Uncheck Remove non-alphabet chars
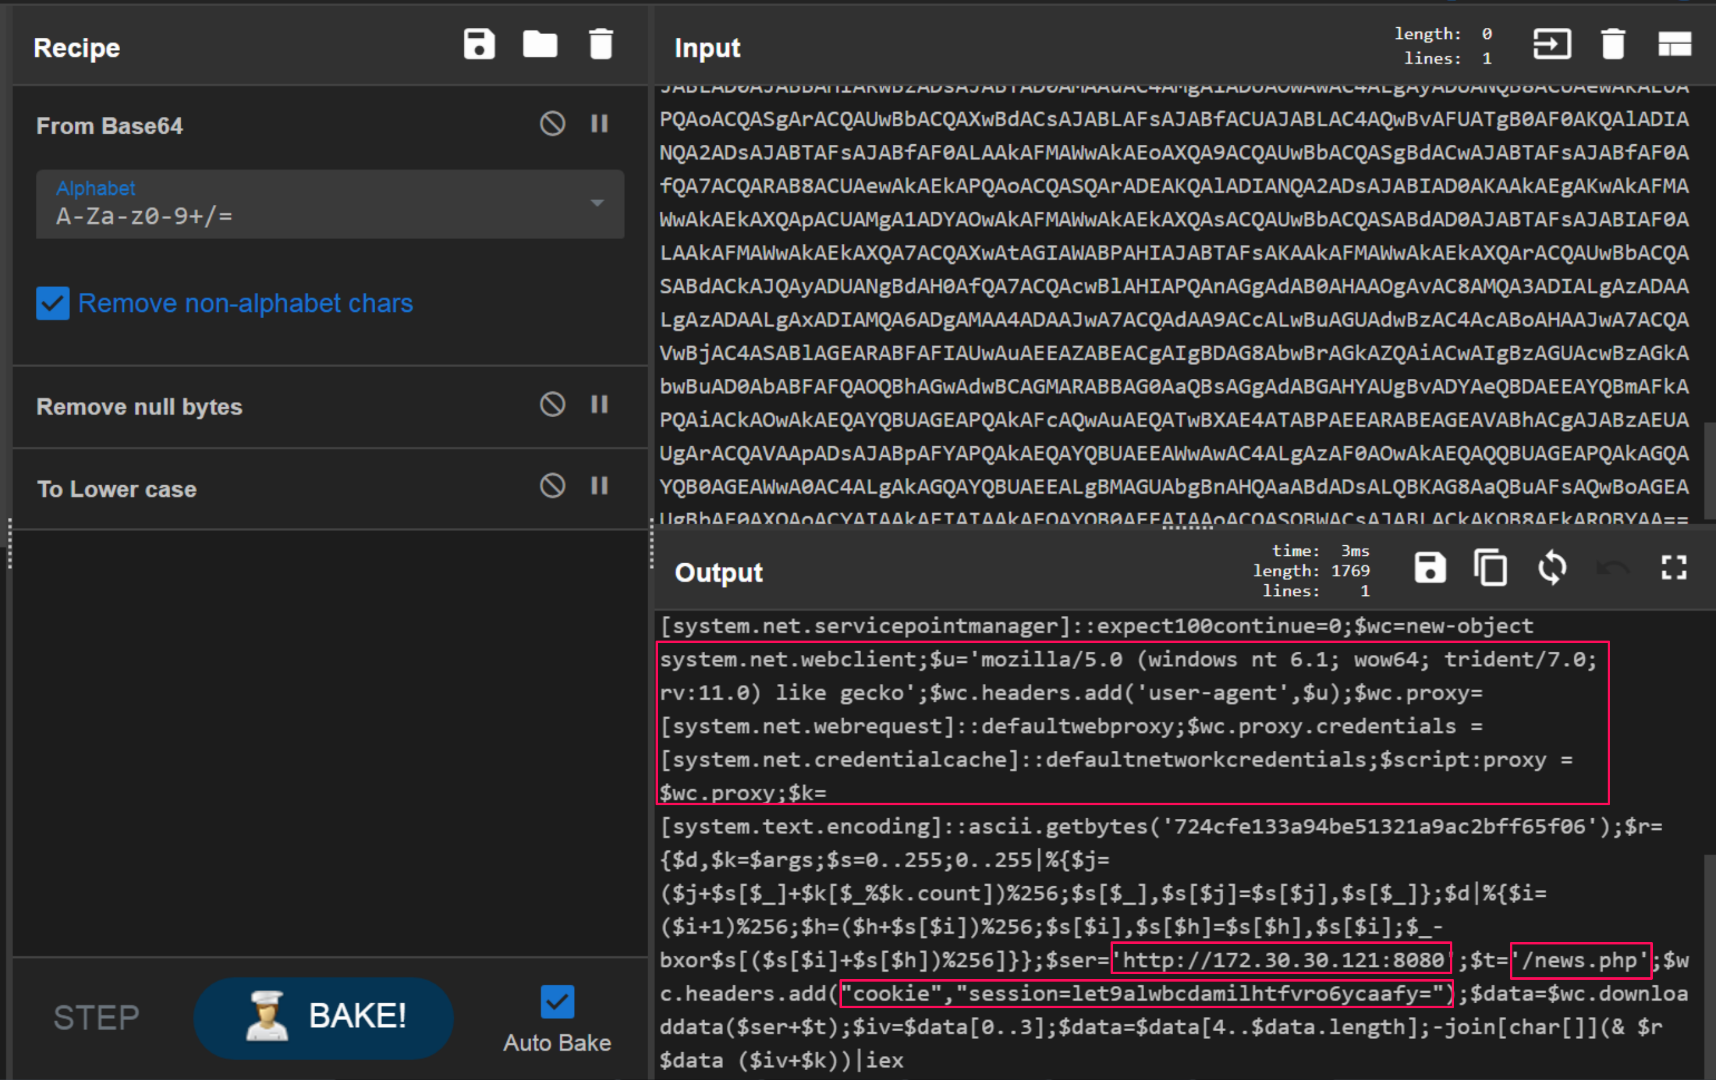Image resolution: width=1716 pixels, height=1080 pixels. 52,302
